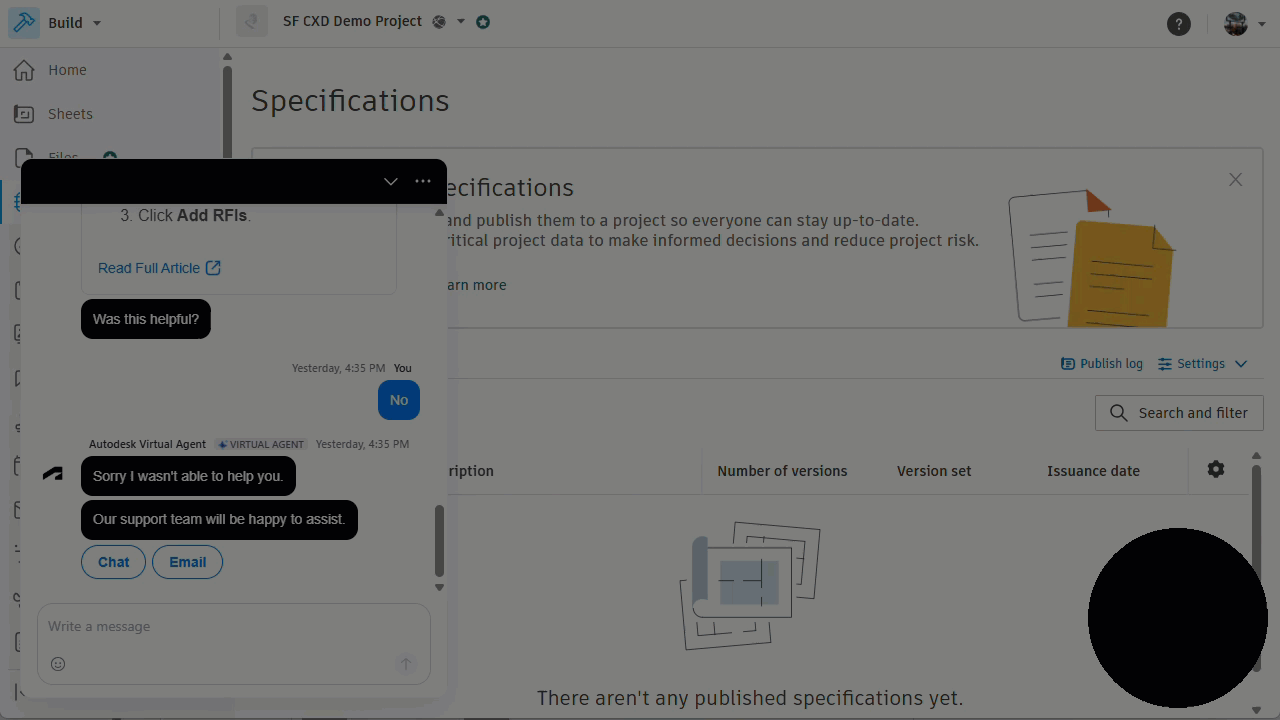Open the chat more options menu

point(423,181)
